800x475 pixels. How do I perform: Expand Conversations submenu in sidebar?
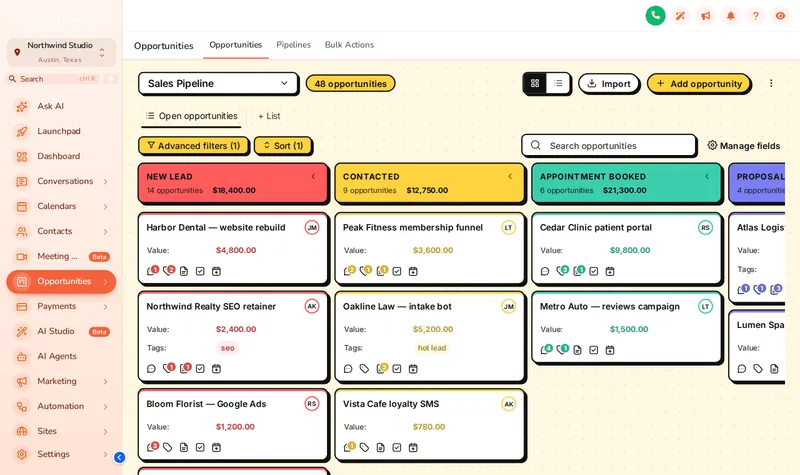[106, 182]
